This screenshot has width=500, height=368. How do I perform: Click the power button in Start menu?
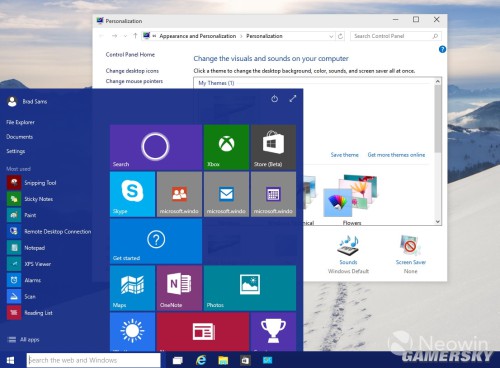(274, 99)
